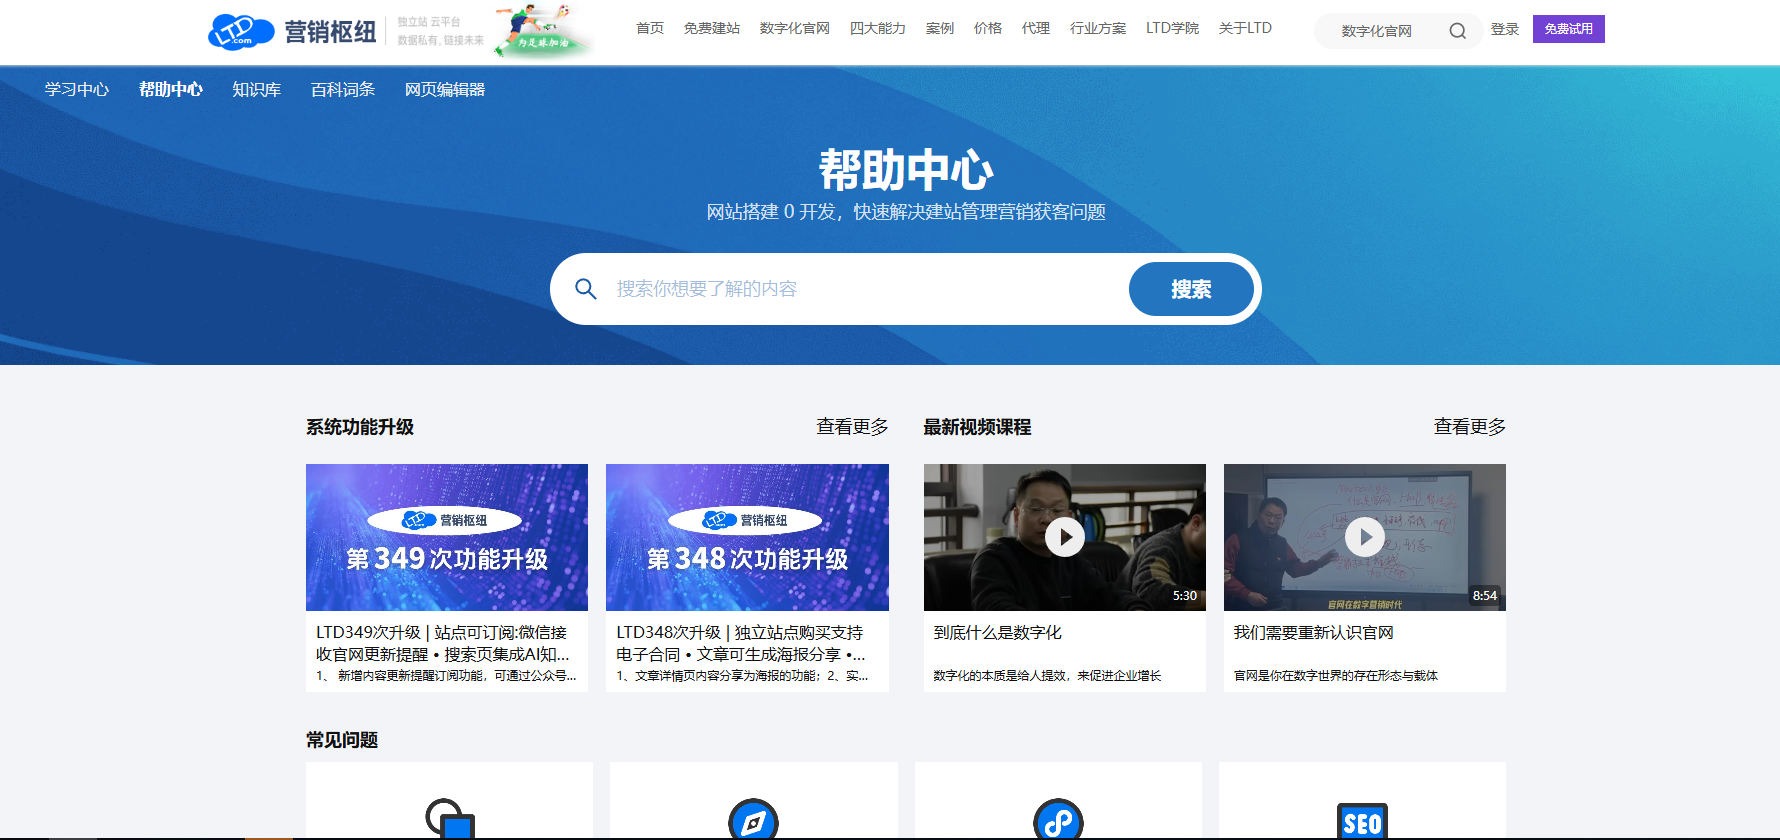Image resolution: width=1780 pixels, height=840 pixels.
Task: Click the 我们需要重新认识官网 video title
Action: (x=1314, y=633)
